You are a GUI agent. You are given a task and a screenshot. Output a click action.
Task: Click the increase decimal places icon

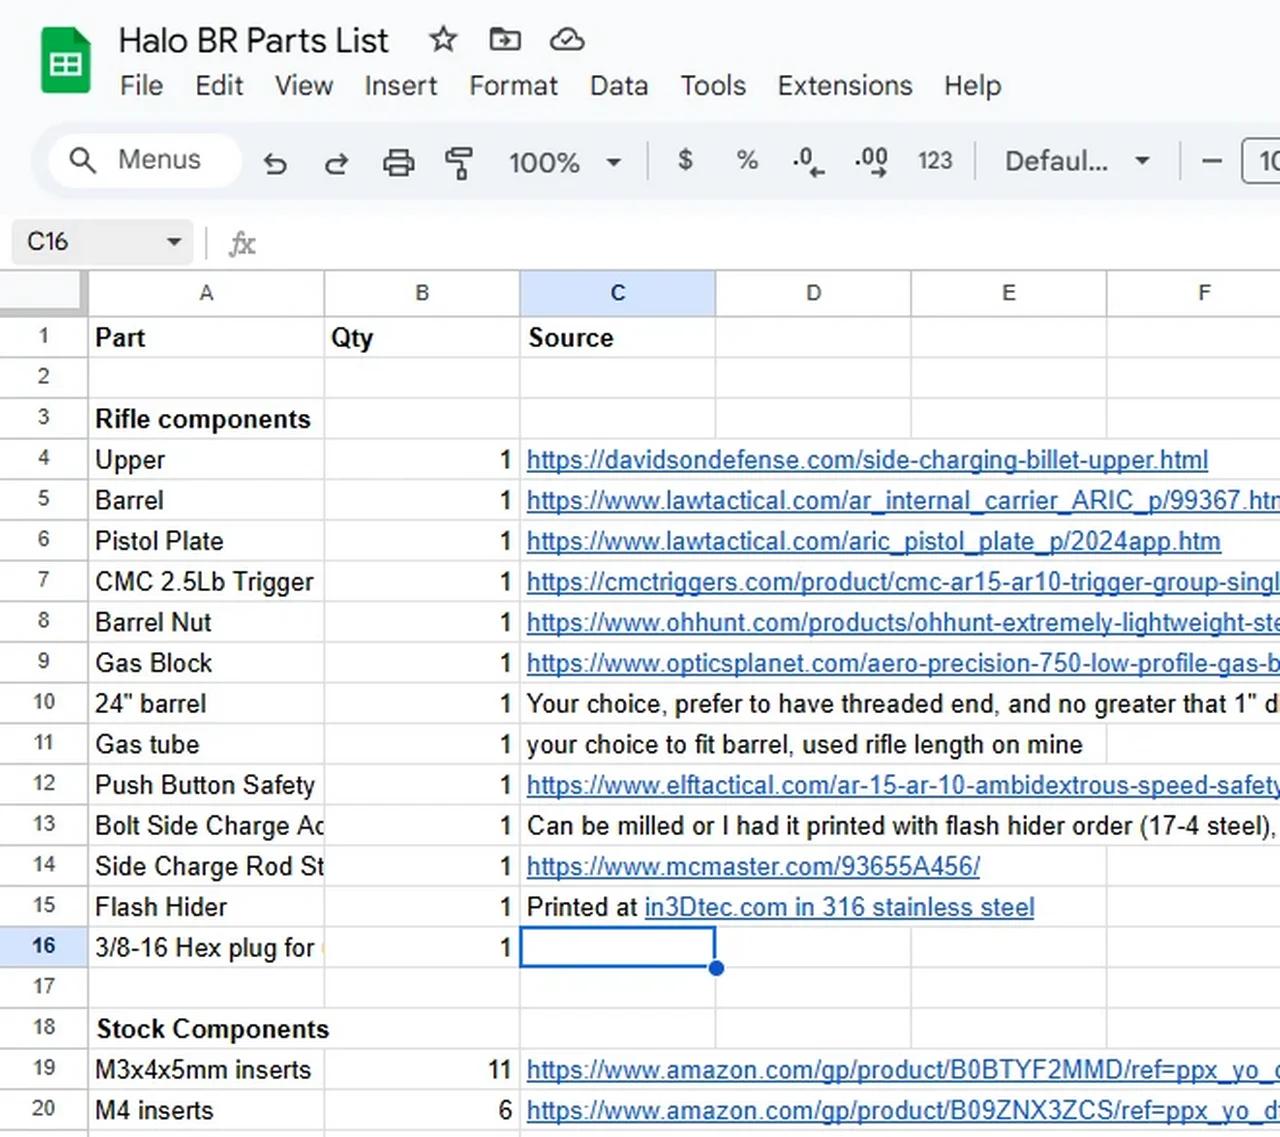870,160
